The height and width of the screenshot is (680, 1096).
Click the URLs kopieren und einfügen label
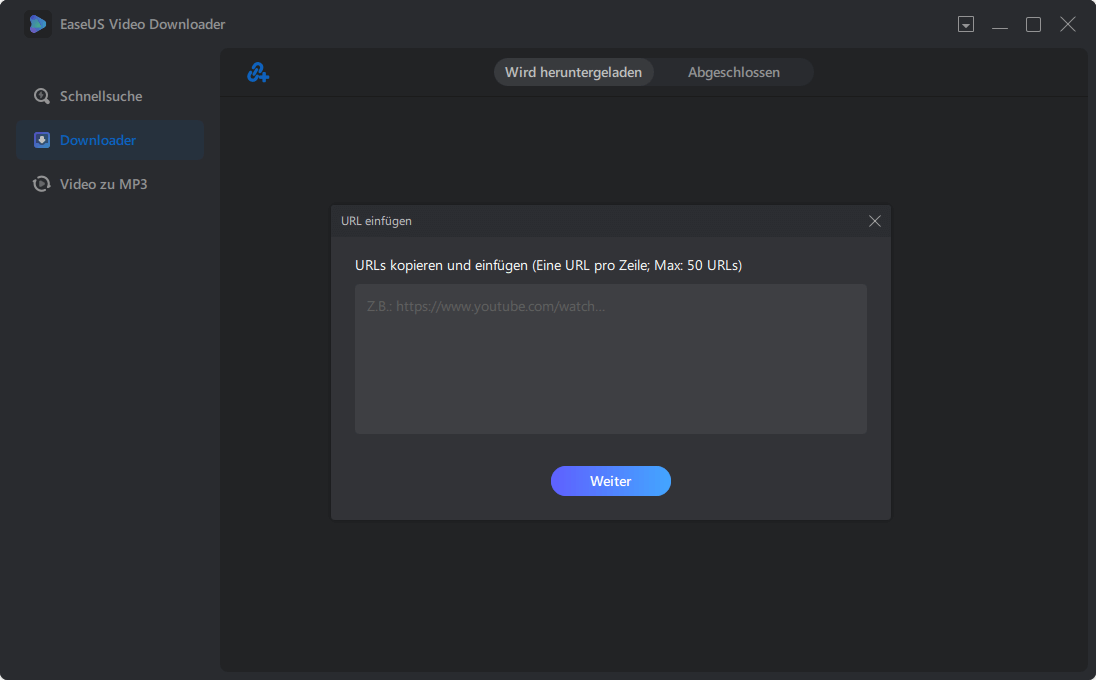pos(549,266)
